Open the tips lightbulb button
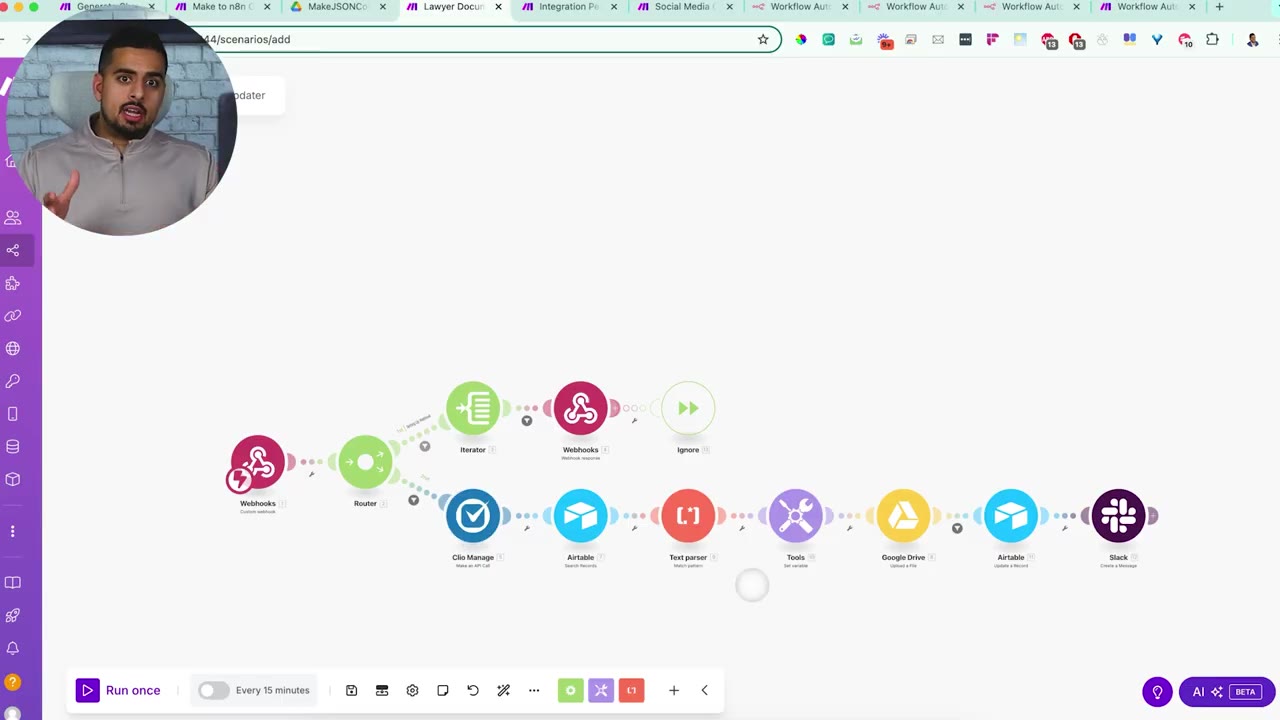The height and width of the screenshot is (720, 1280). [1157, 692]
